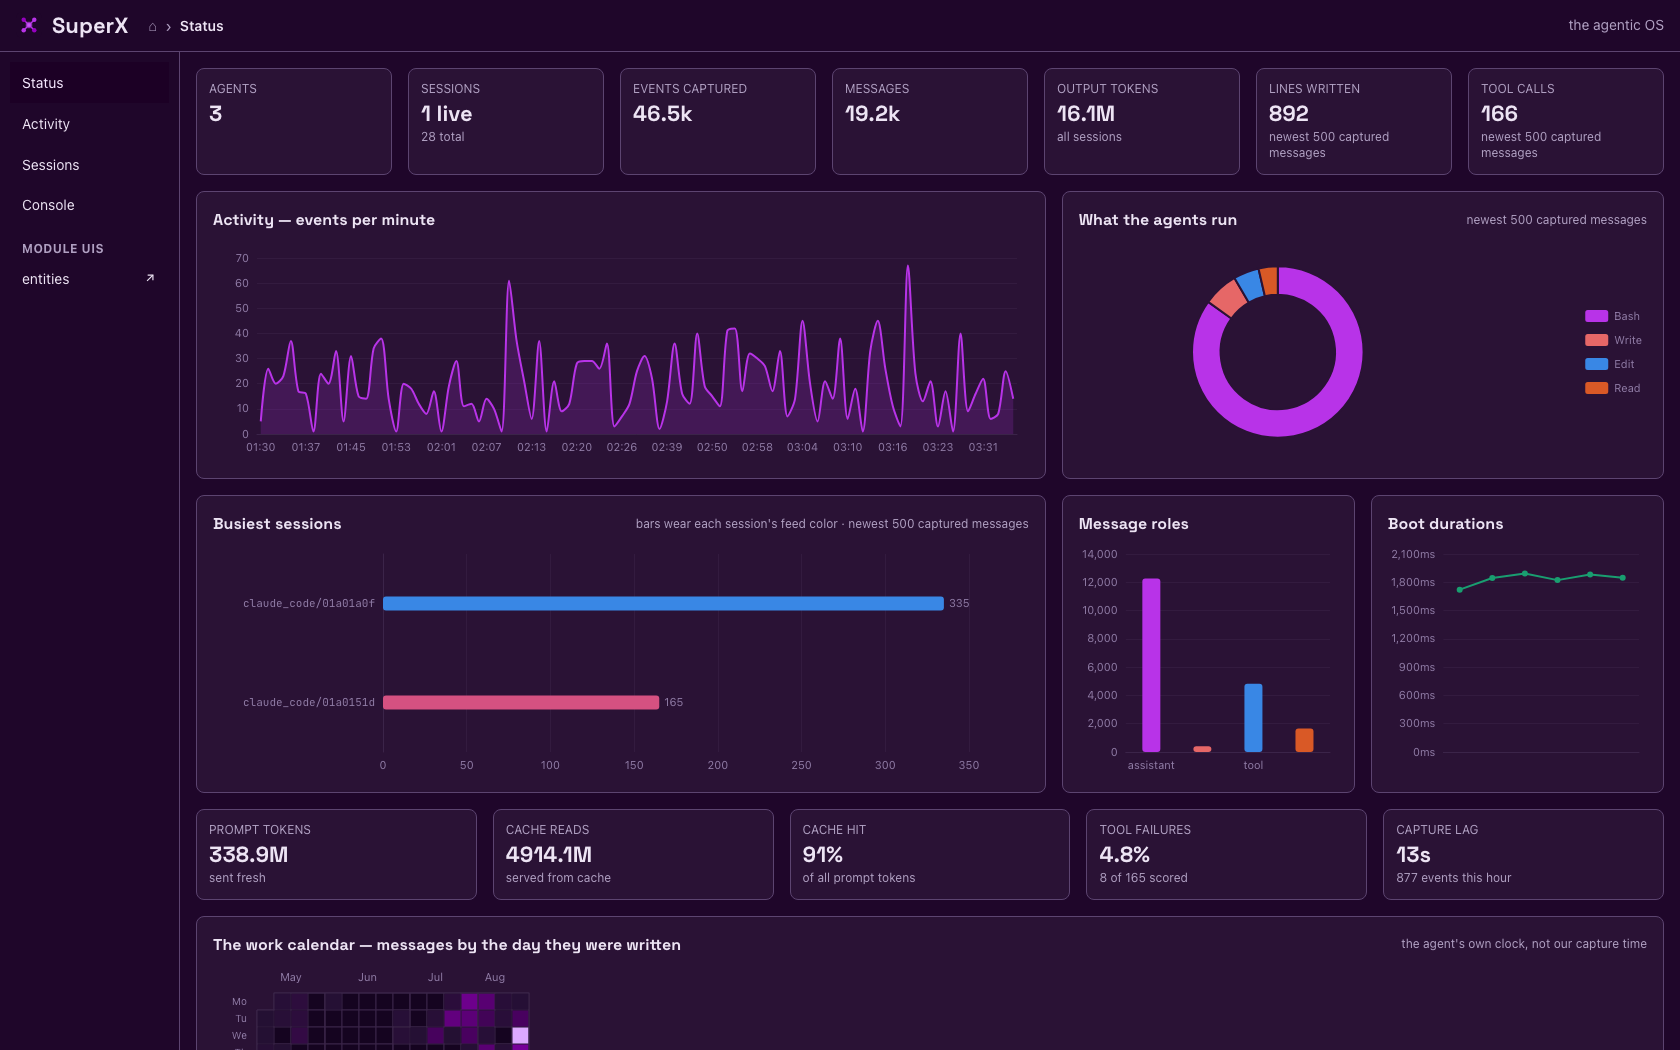Click the home breadcrumb icon
The width and height of the screenshot is (1680, 1050).
click(x=152, y=27)
